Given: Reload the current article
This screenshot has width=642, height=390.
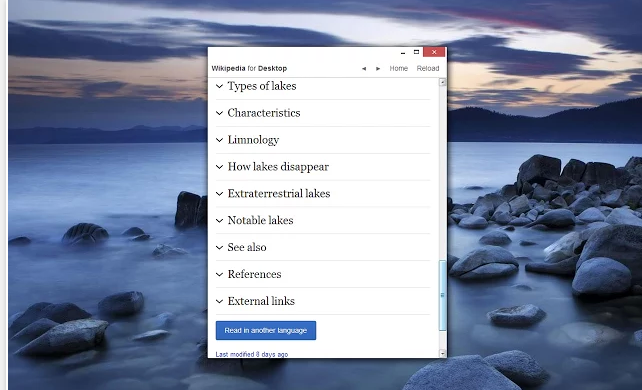Looking at the screenshot, I should 428,68.
